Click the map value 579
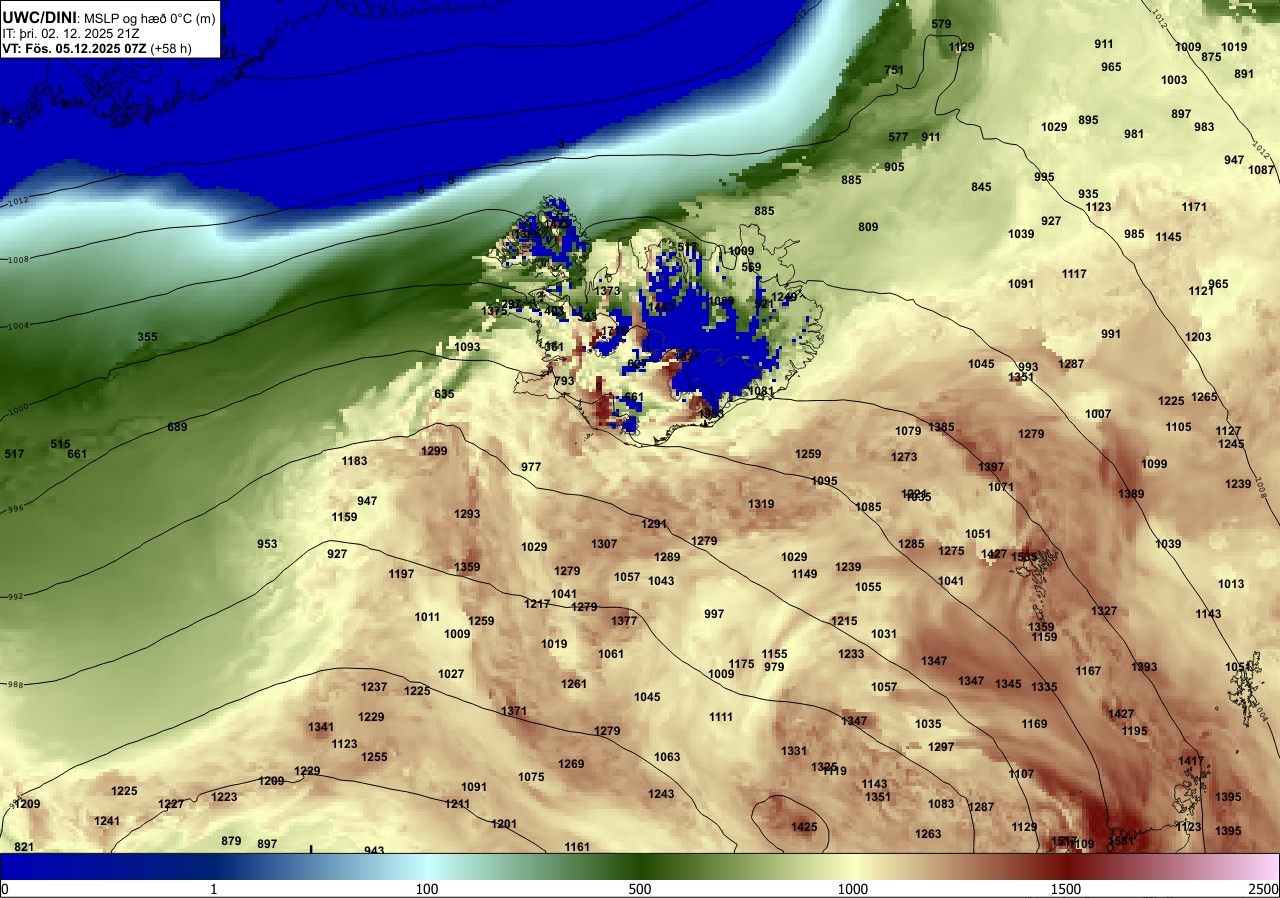This screenshot has height=898, width=1280. [x=941, y=24]
